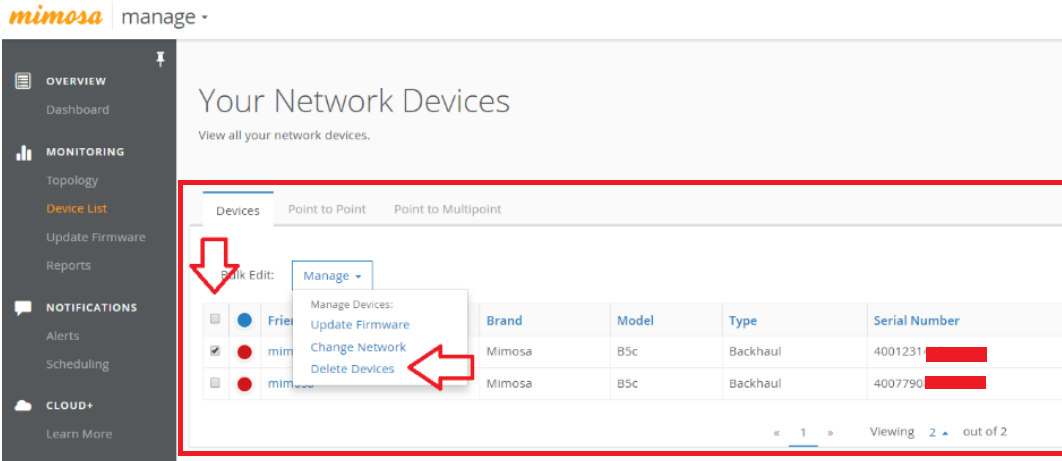The height and width of the screenshot is (461, 1062).
Task: Click the Overview section icon
Action: click(x=22, y=81)
